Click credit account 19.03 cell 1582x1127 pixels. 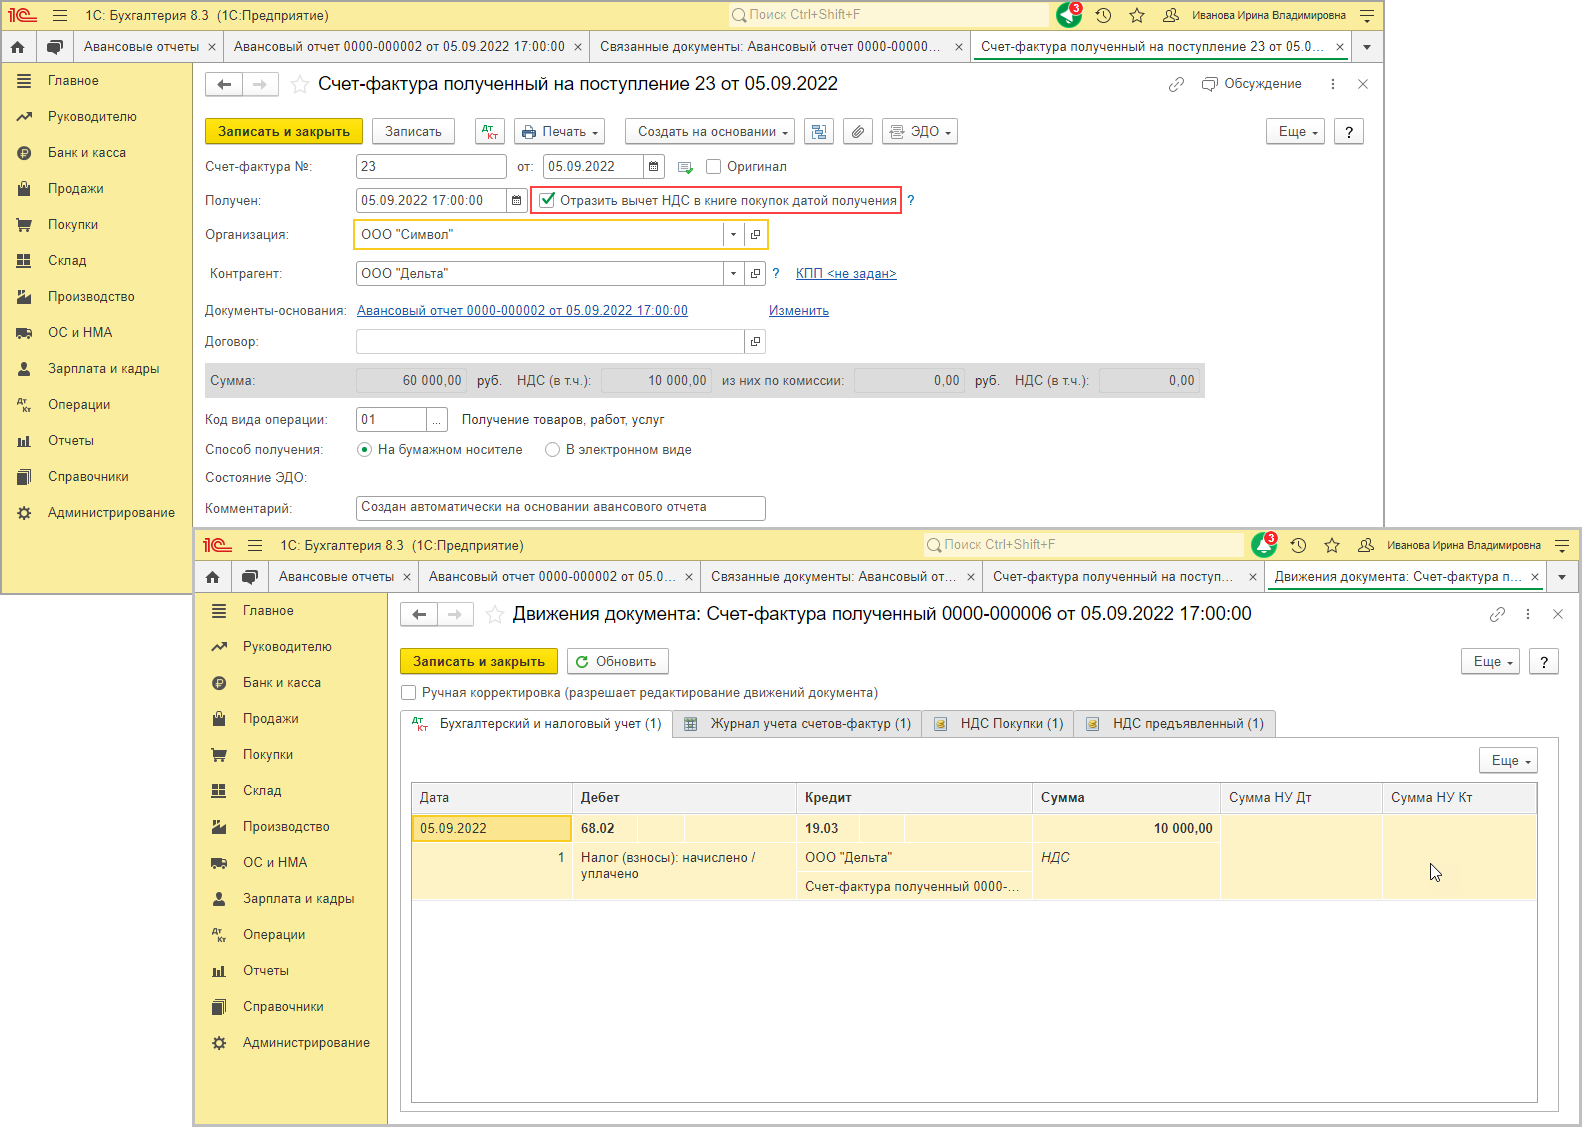tap(828, 829)
